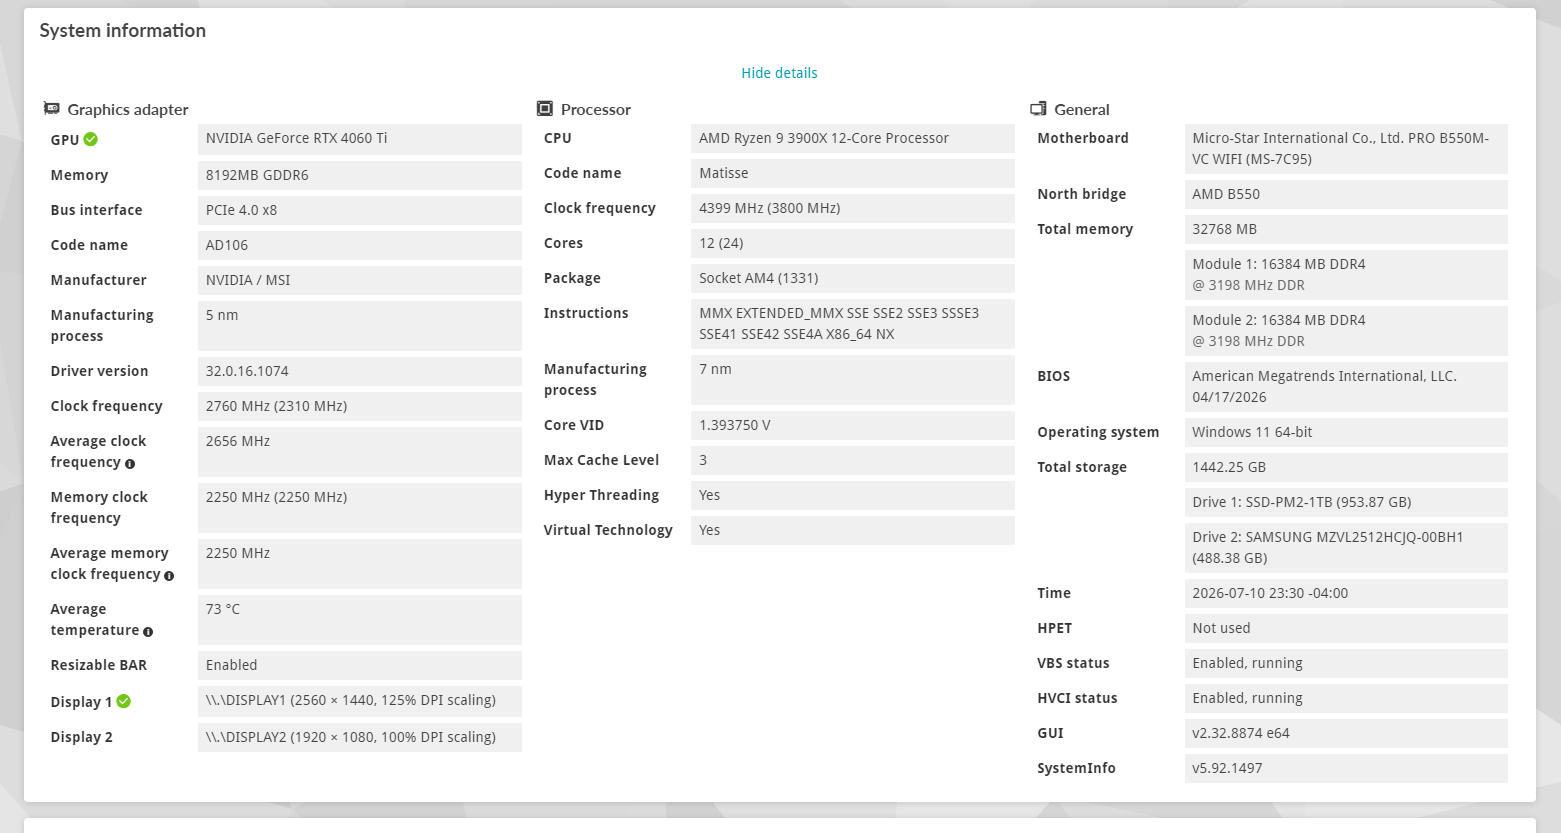Click the Processor chip icon

pyautogui.click(x=545, y=109)
